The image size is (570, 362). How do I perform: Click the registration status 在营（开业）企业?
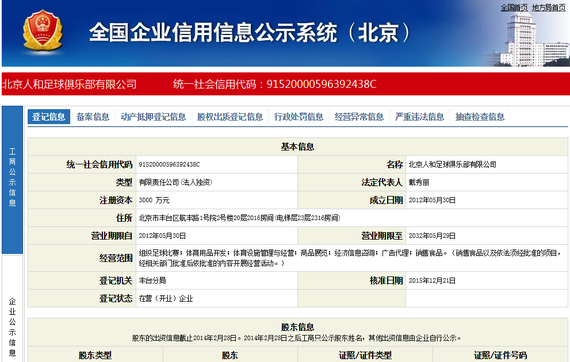point(166,298)
